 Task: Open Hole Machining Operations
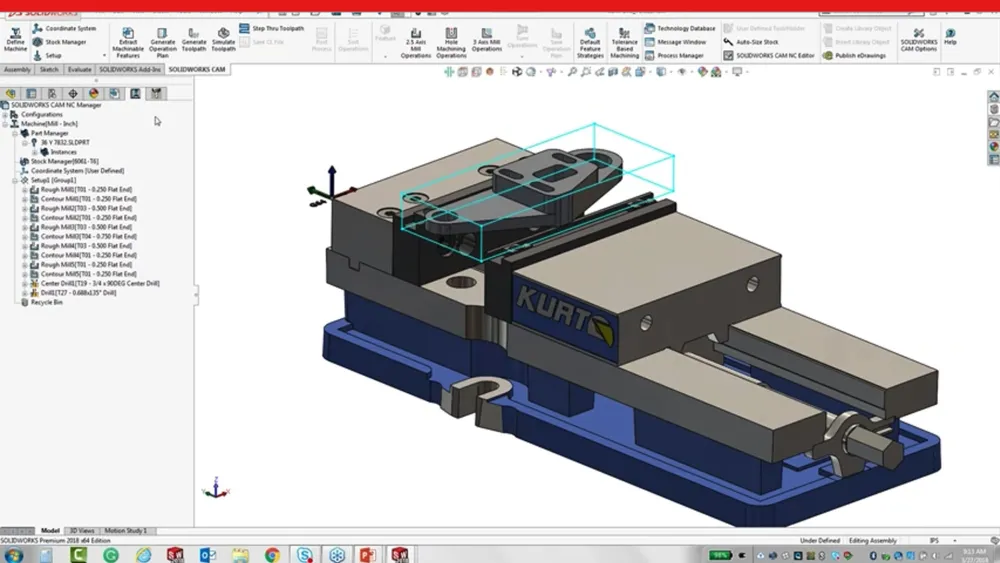(x=451, y=43)
